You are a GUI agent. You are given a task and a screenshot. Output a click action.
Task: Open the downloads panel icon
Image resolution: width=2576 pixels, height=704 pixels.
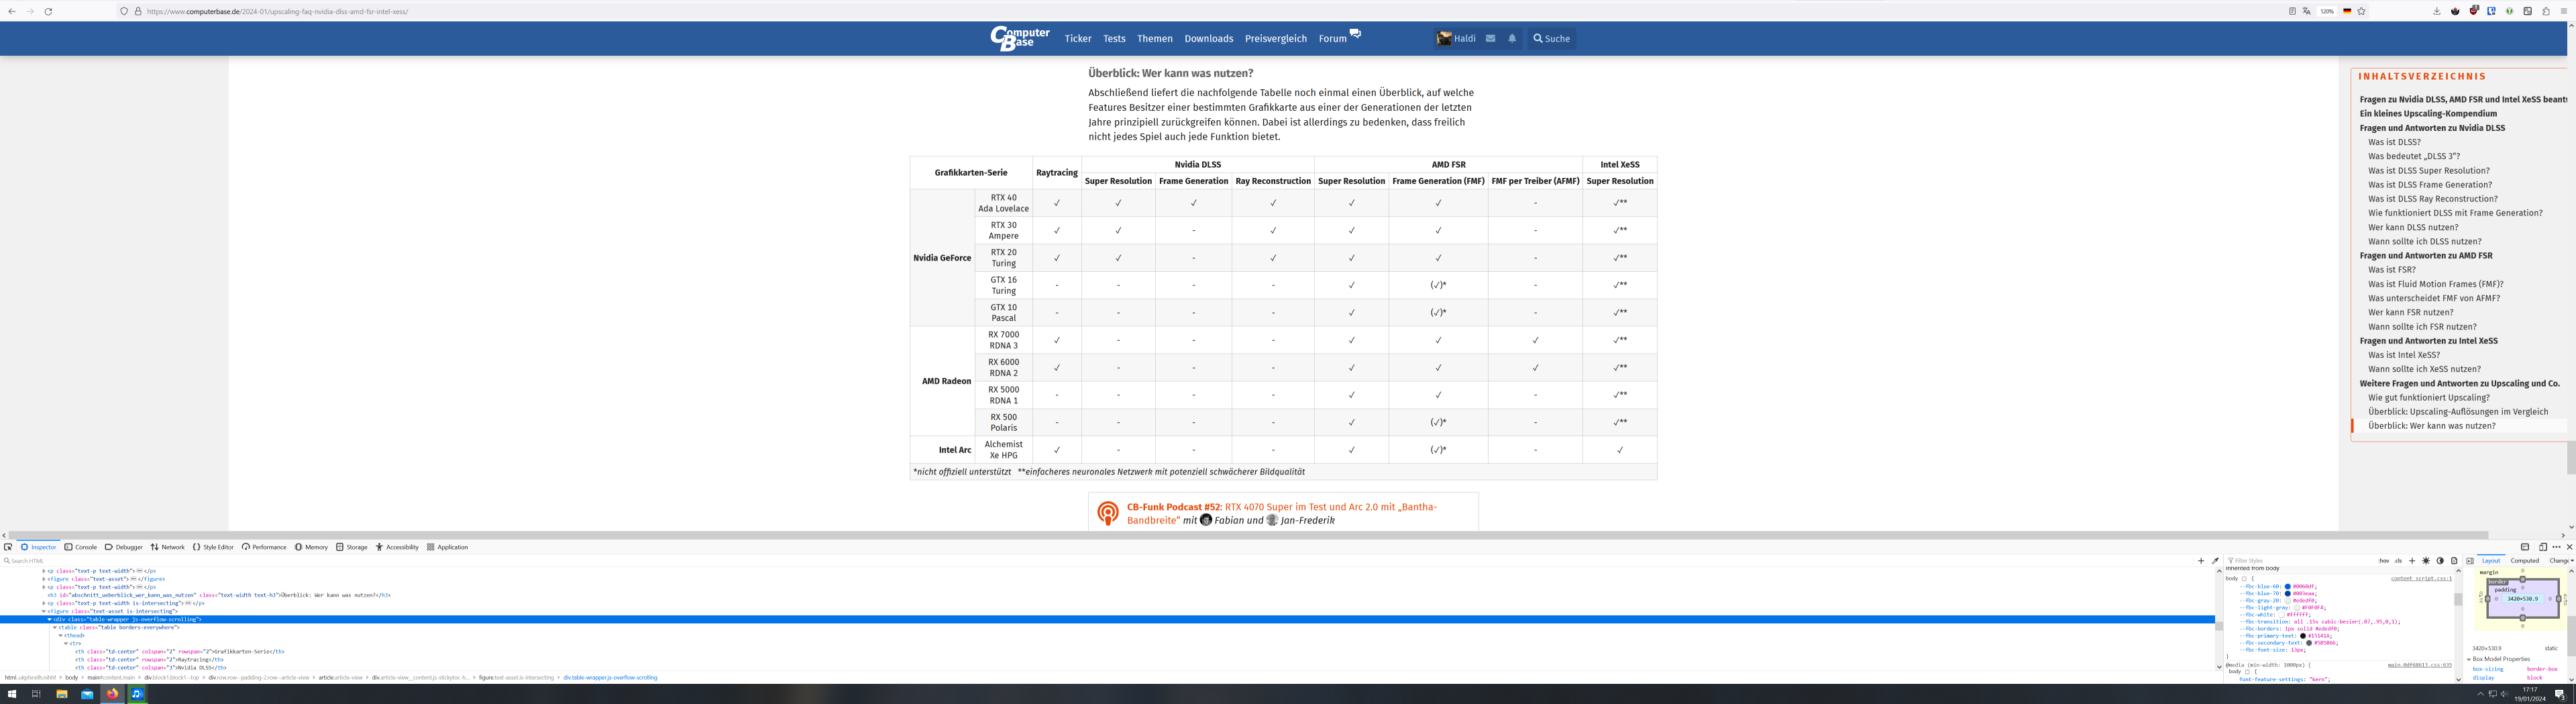pyautogui.click(x=2437, y=11)
